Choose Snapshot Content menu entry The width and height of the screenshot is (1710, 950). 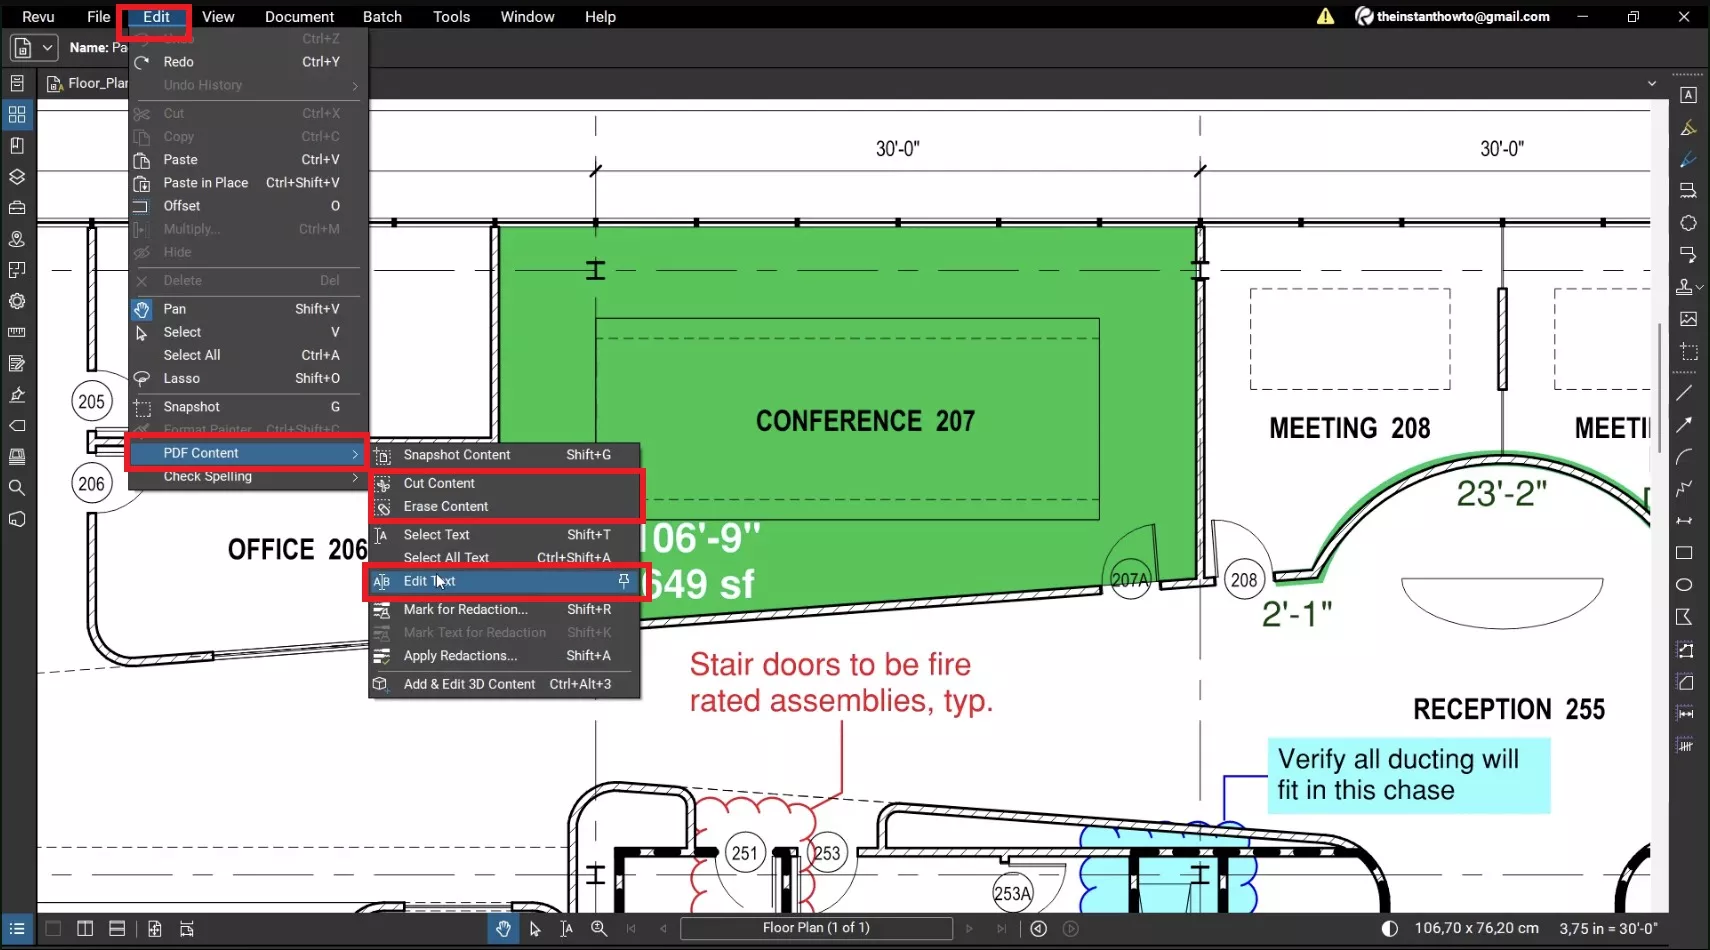[x=504, y=455]
